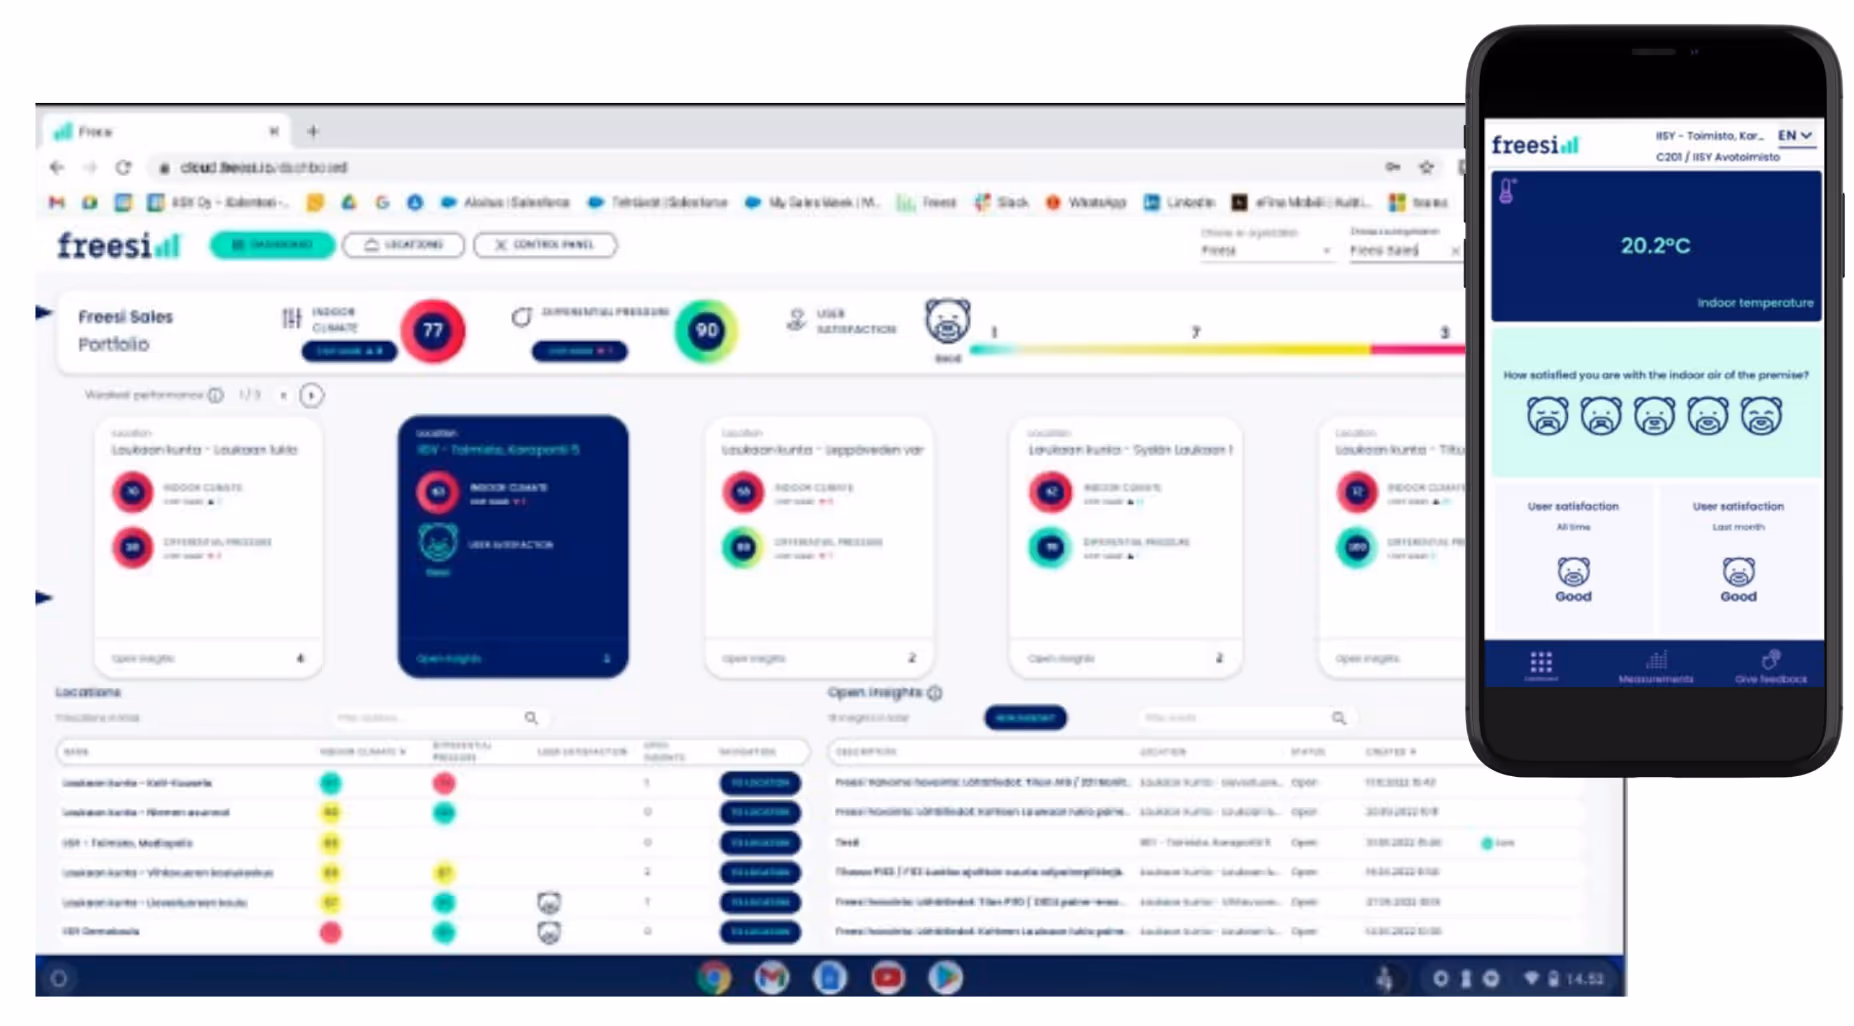This screenshot has width=1854, height=1026.
Task: Open the Google G bookmark
Action: pos(382,202)
